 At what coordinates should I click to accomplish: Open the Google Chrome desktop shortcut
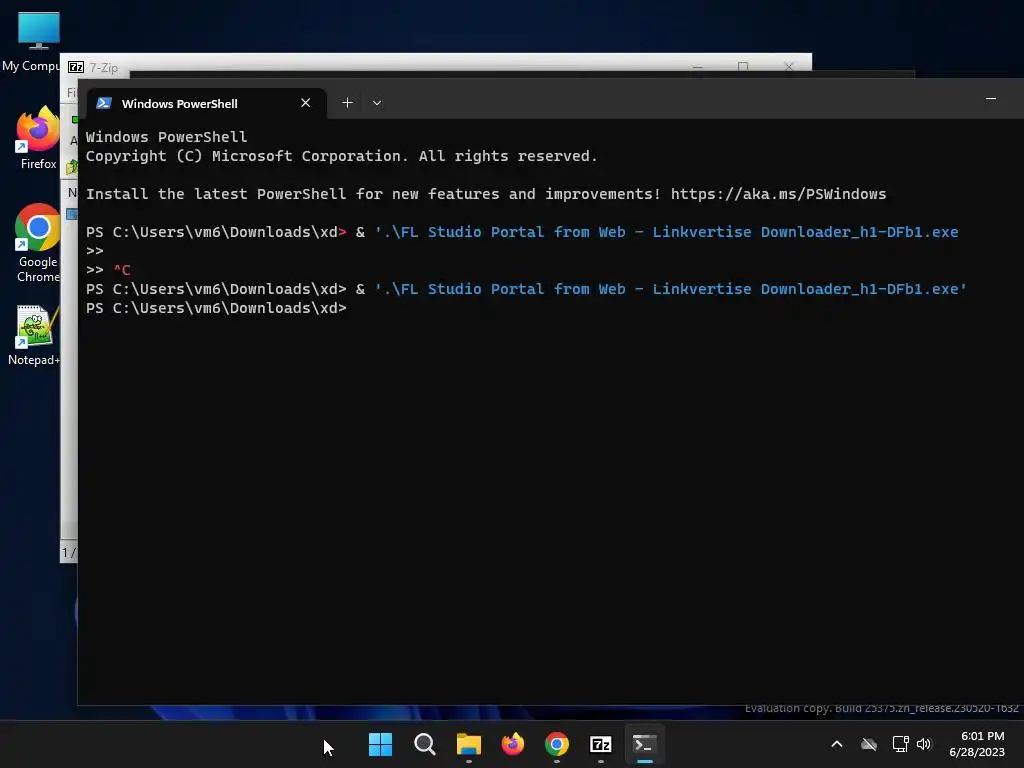(x=38, y=243)
